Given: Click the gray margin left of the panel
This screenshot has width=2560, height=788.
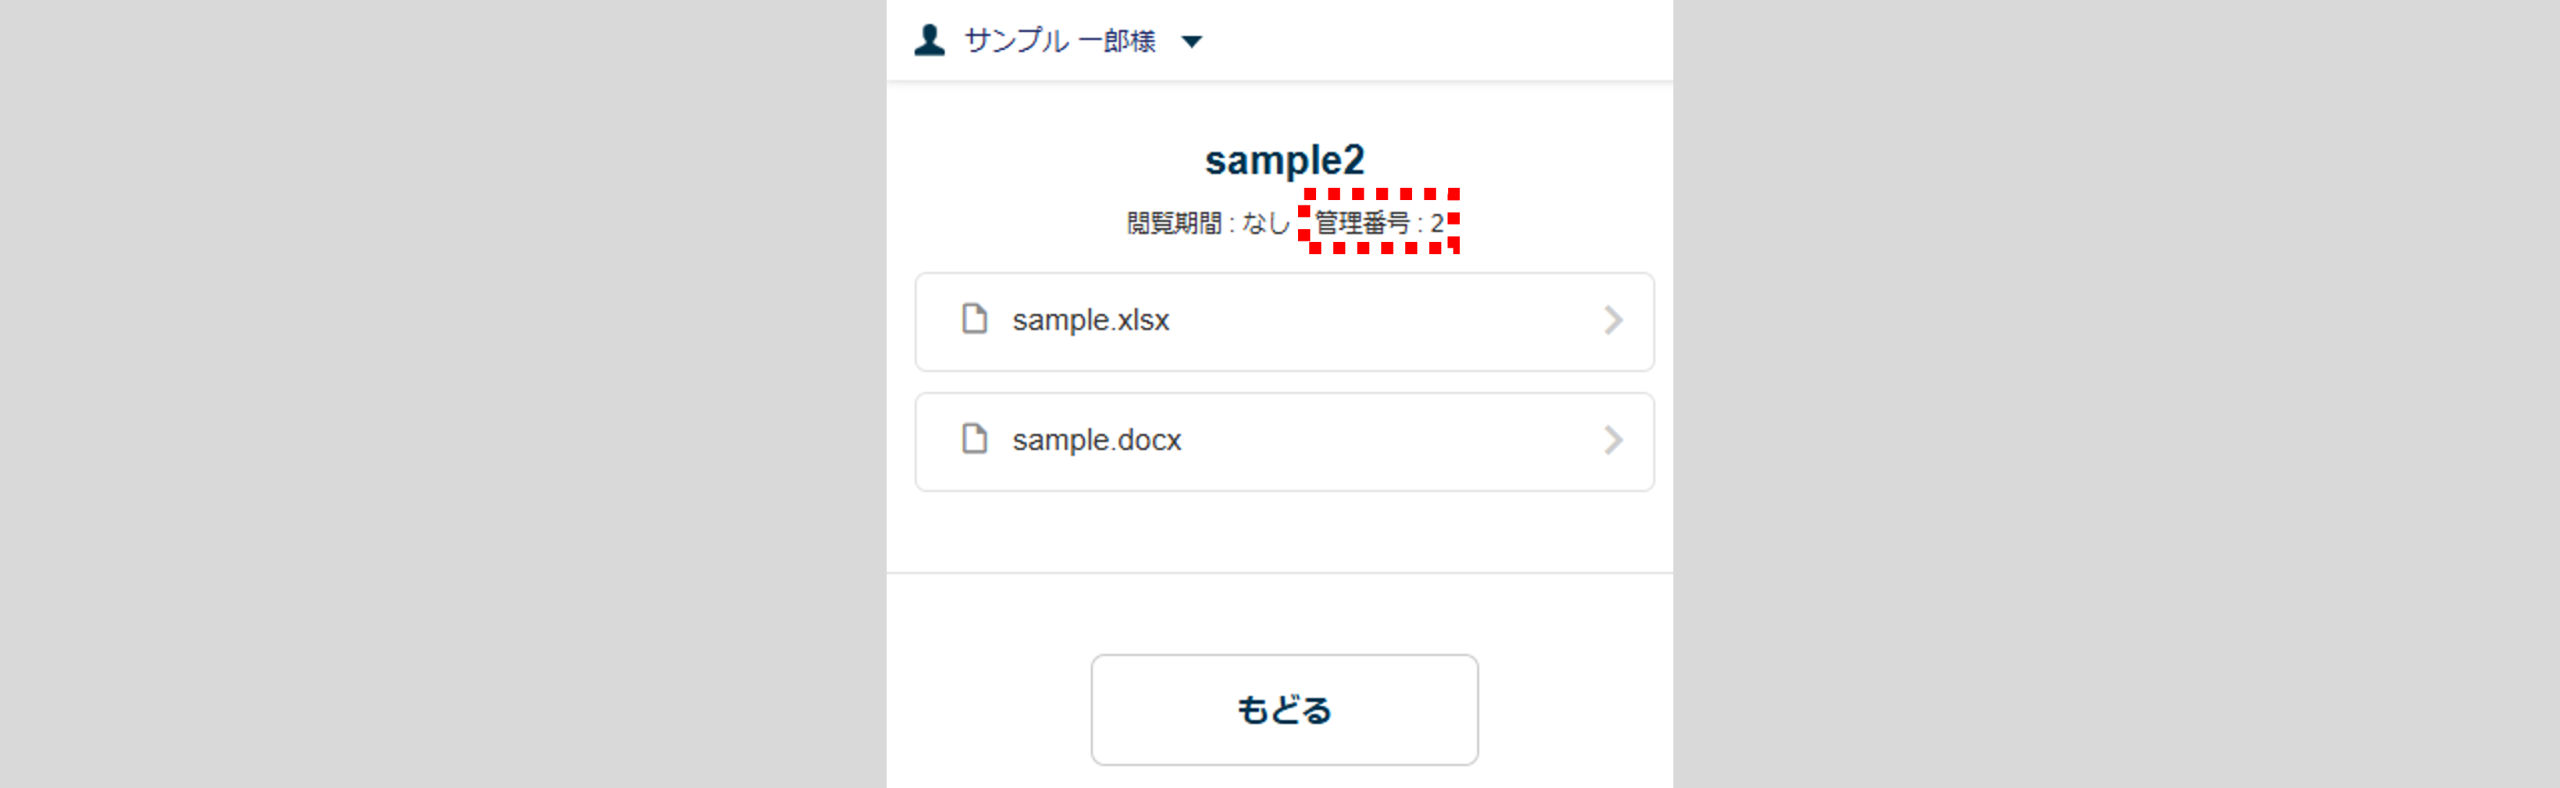Looking at the screenshot, I should click(440, 400).
